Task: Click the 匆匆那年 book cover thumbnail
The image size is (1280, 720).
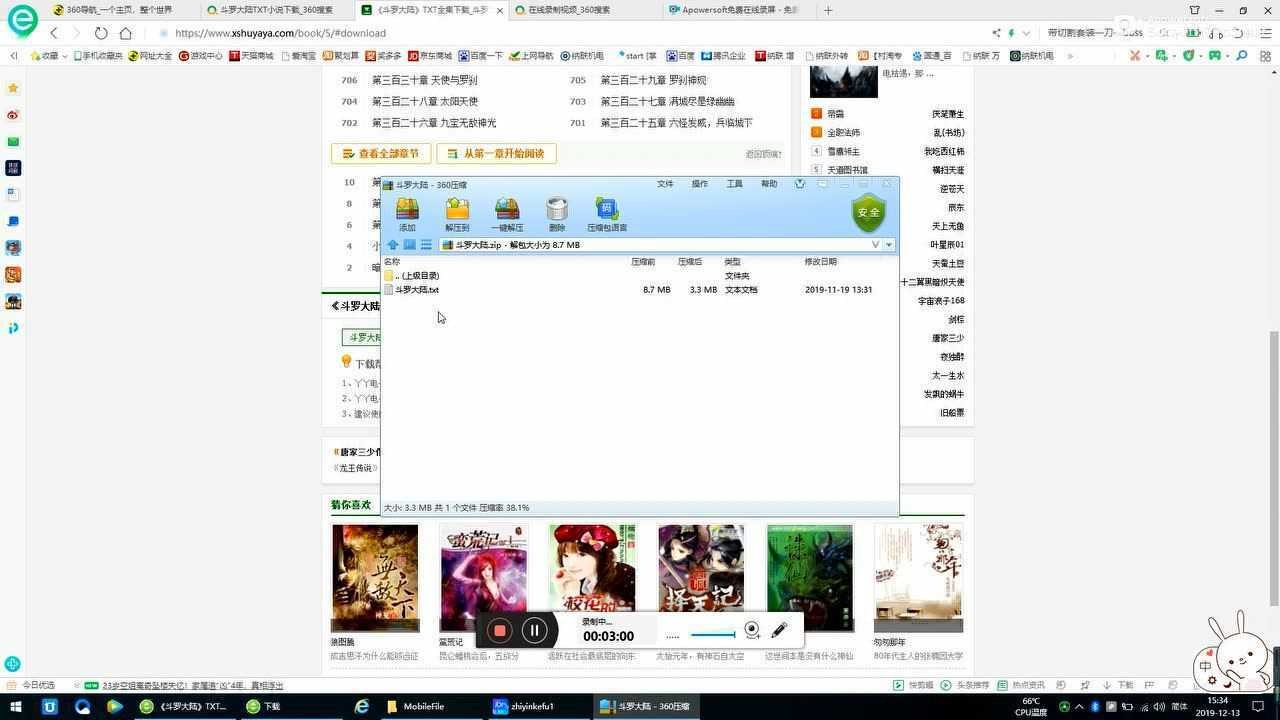Action: 918,578
